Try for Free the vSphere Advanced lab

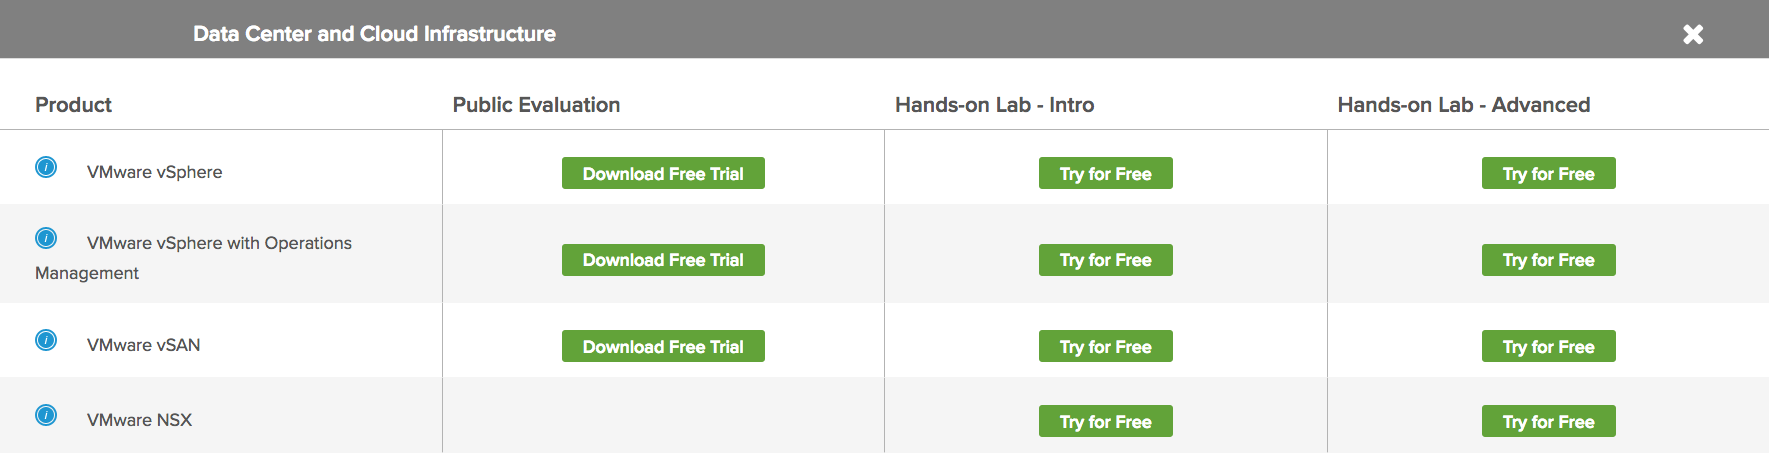point(1548,173)
